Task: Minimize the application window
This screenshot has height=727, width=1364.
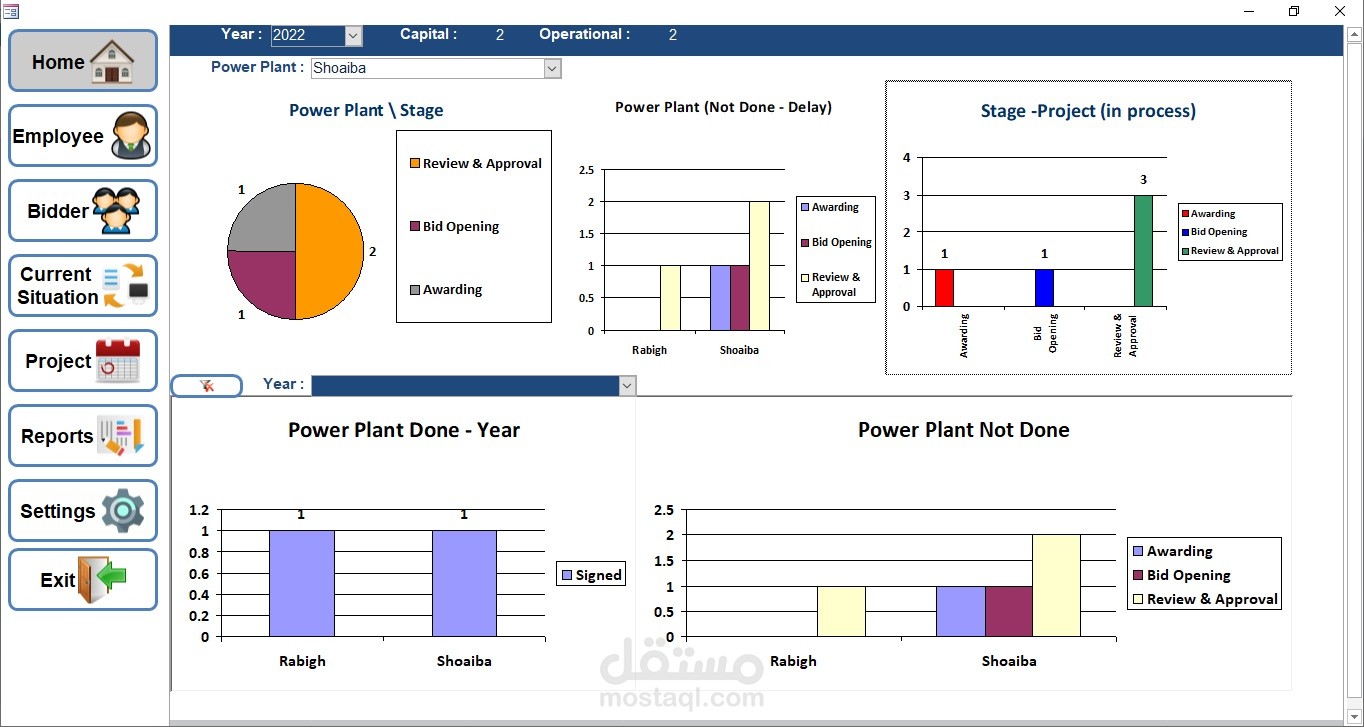Action: click(1249, 11)
